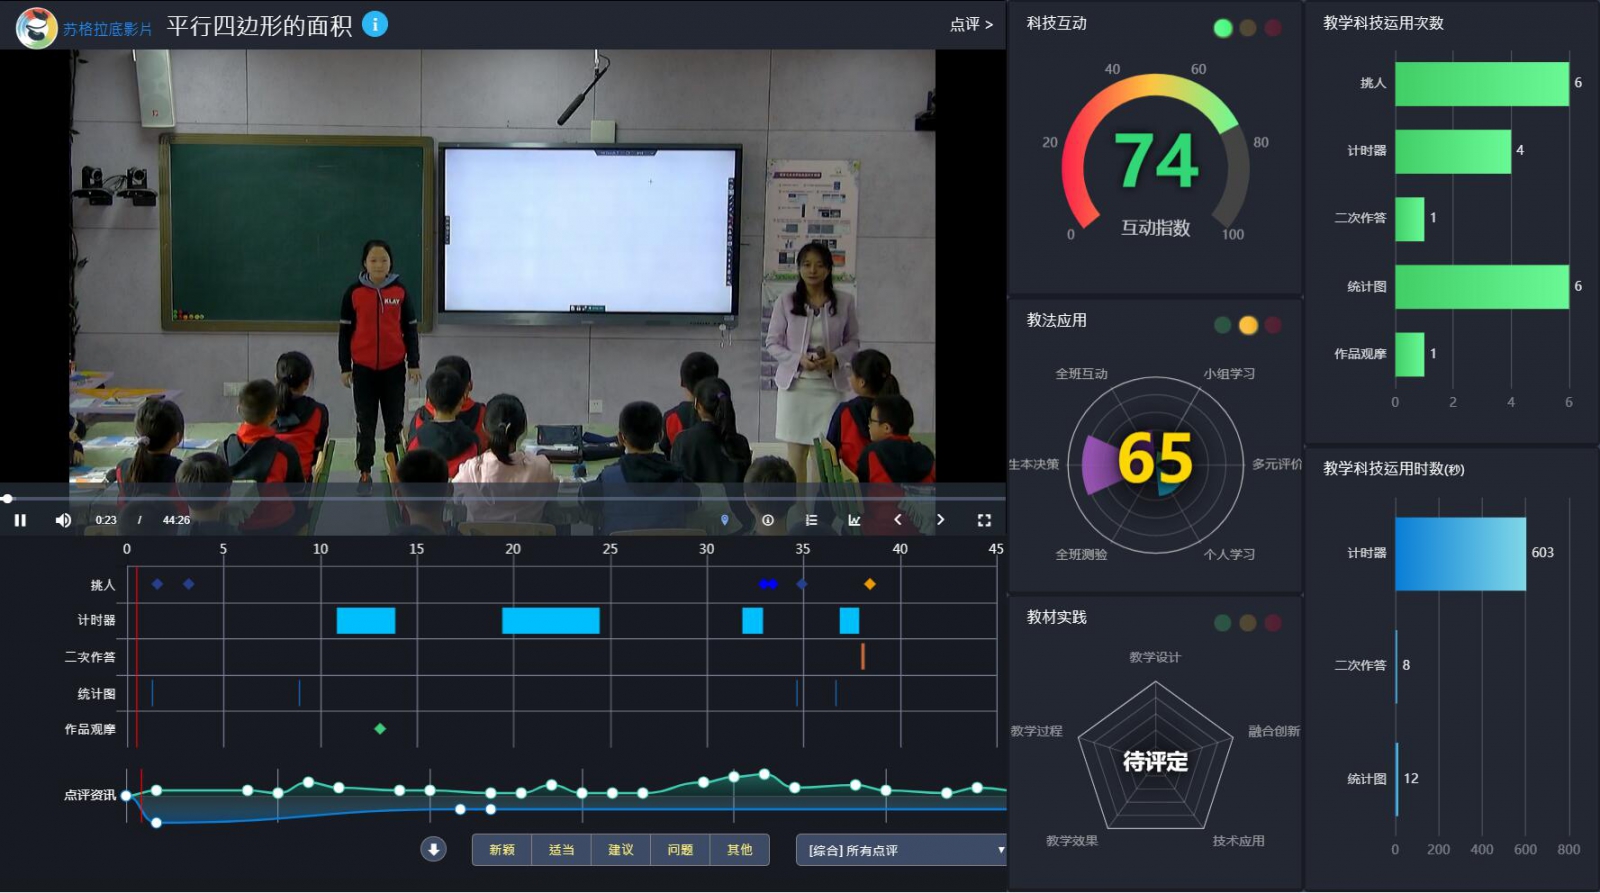Click the blue info icon beside lesson title
The height and width of the screenshot is (893, 1600).
coord(375,24)
